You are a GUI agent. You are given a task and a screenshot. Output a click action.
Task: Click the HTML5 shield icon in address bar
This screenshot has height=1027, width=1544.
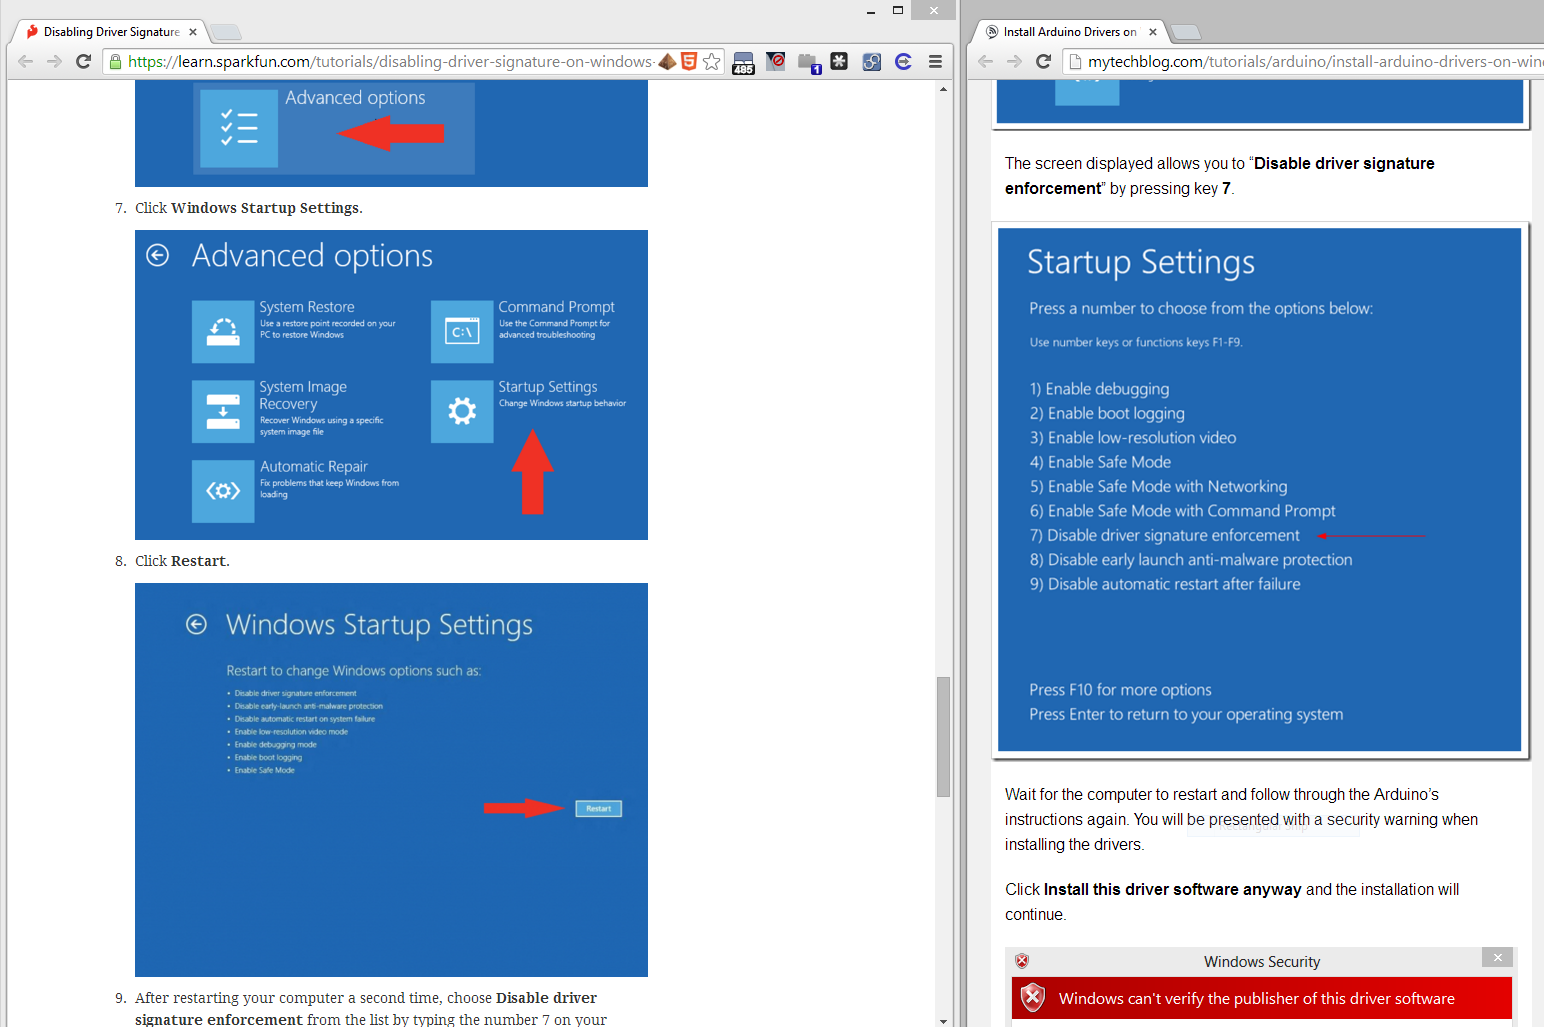point(689,62)
